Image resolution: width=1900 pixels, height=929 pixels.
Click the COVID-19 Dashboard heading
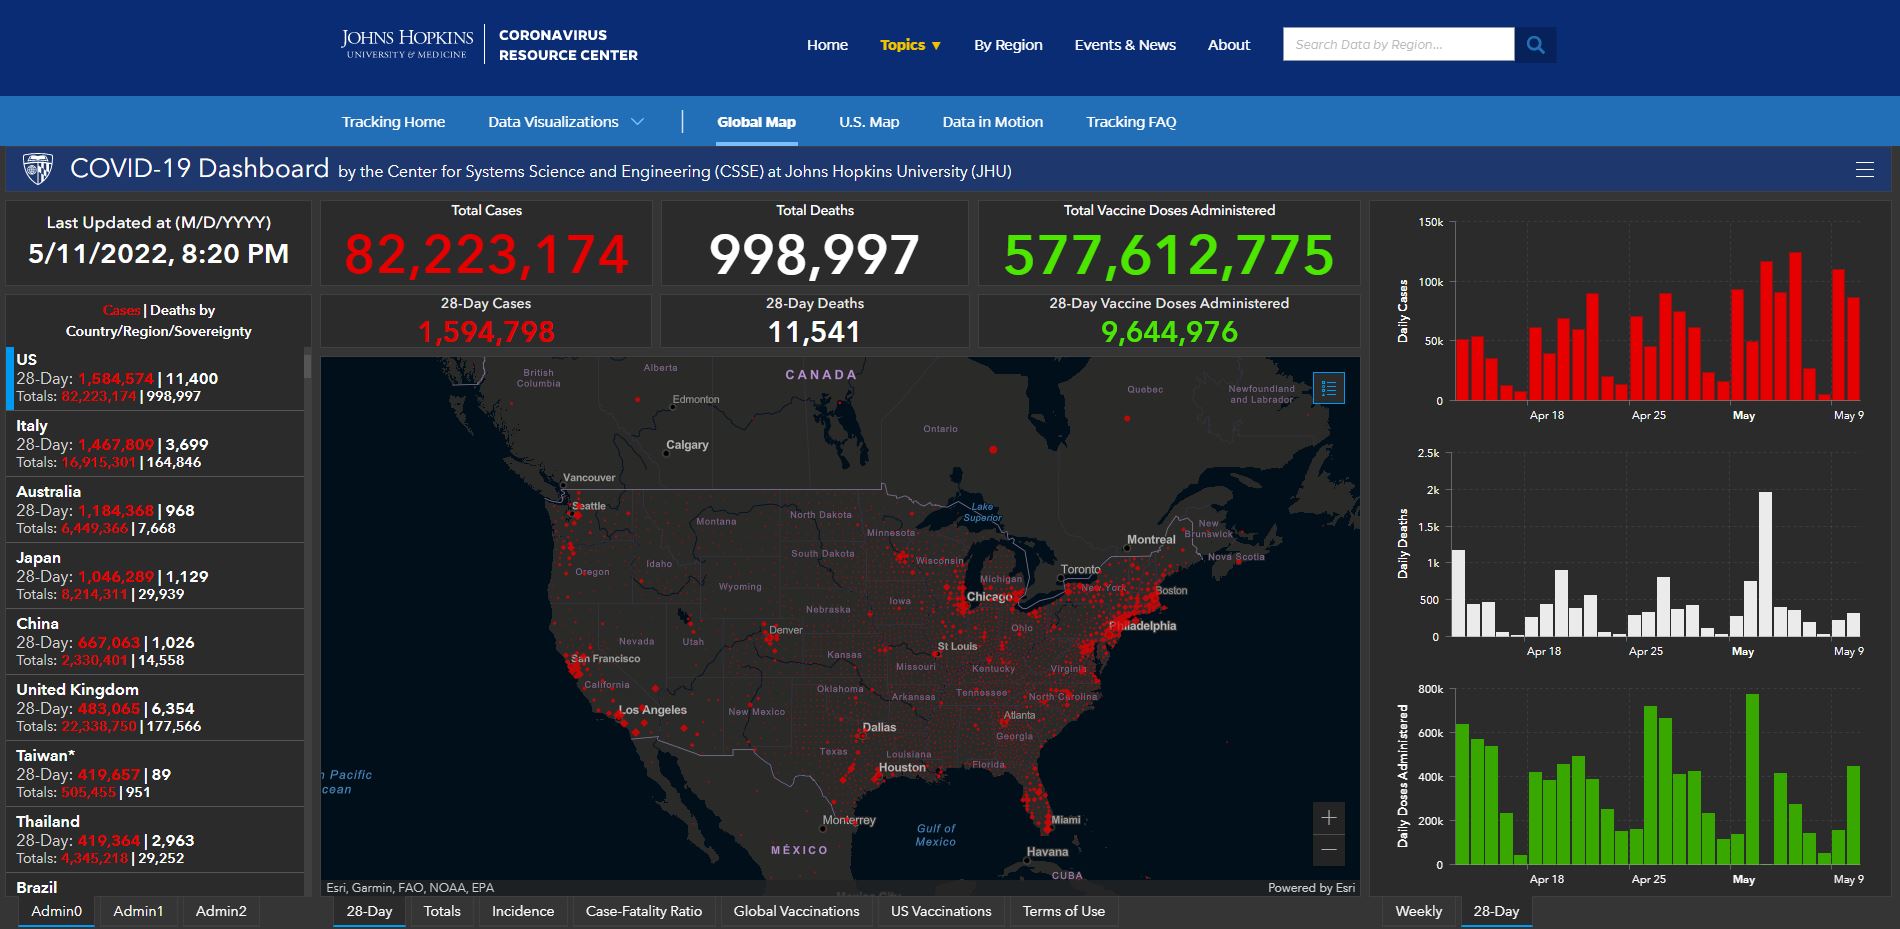[x=199, y=168]
